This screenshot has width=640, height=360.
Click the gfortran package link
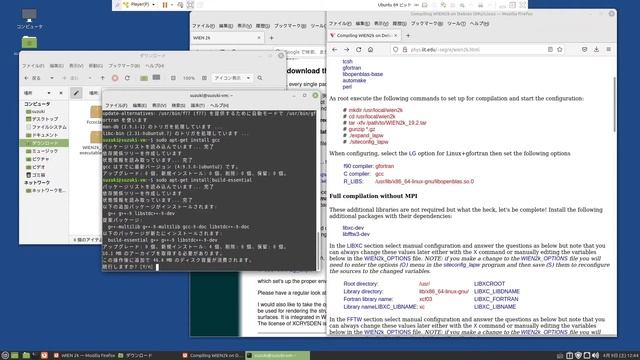(351, 68)
